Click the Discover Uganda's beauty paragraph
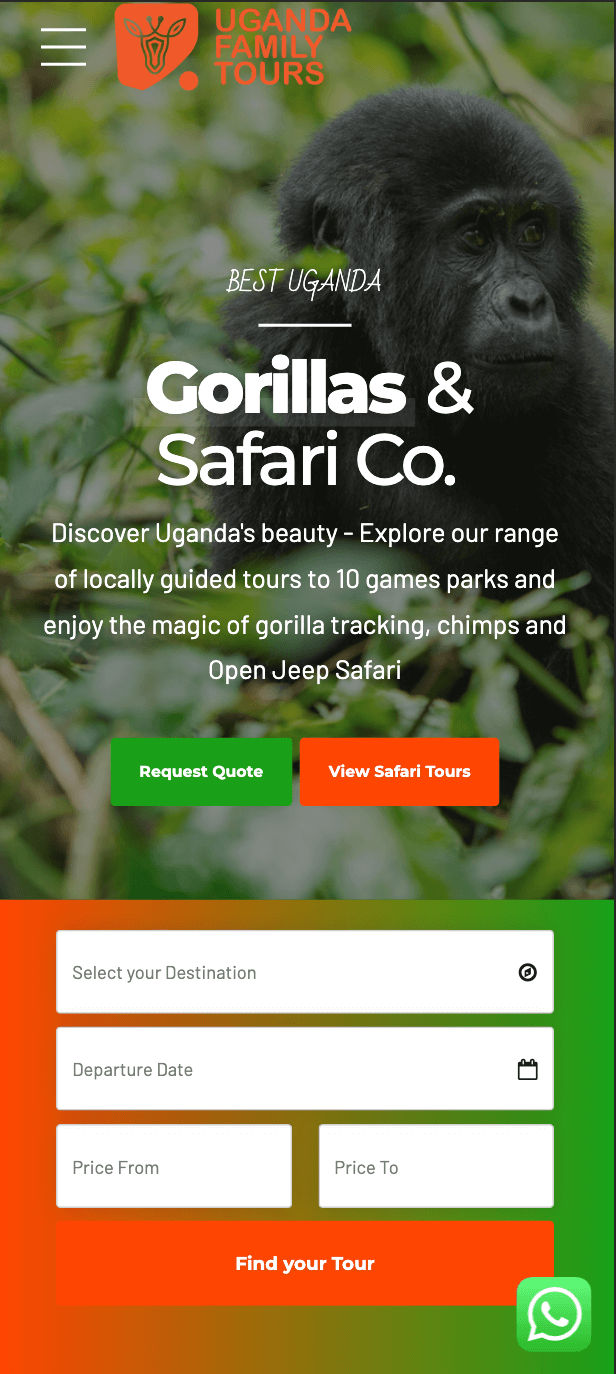Screen dimensions: 616x1374 point(305,602)
